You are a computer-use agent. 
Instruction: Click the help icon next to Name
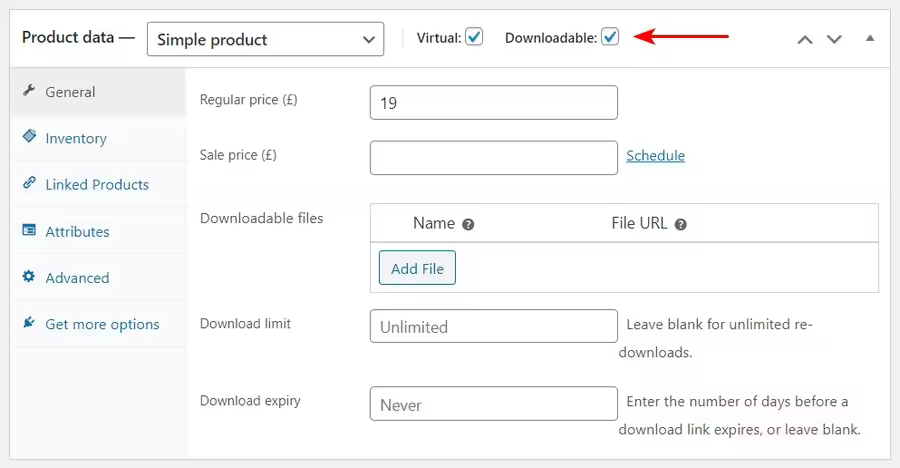tap(468, 225)
